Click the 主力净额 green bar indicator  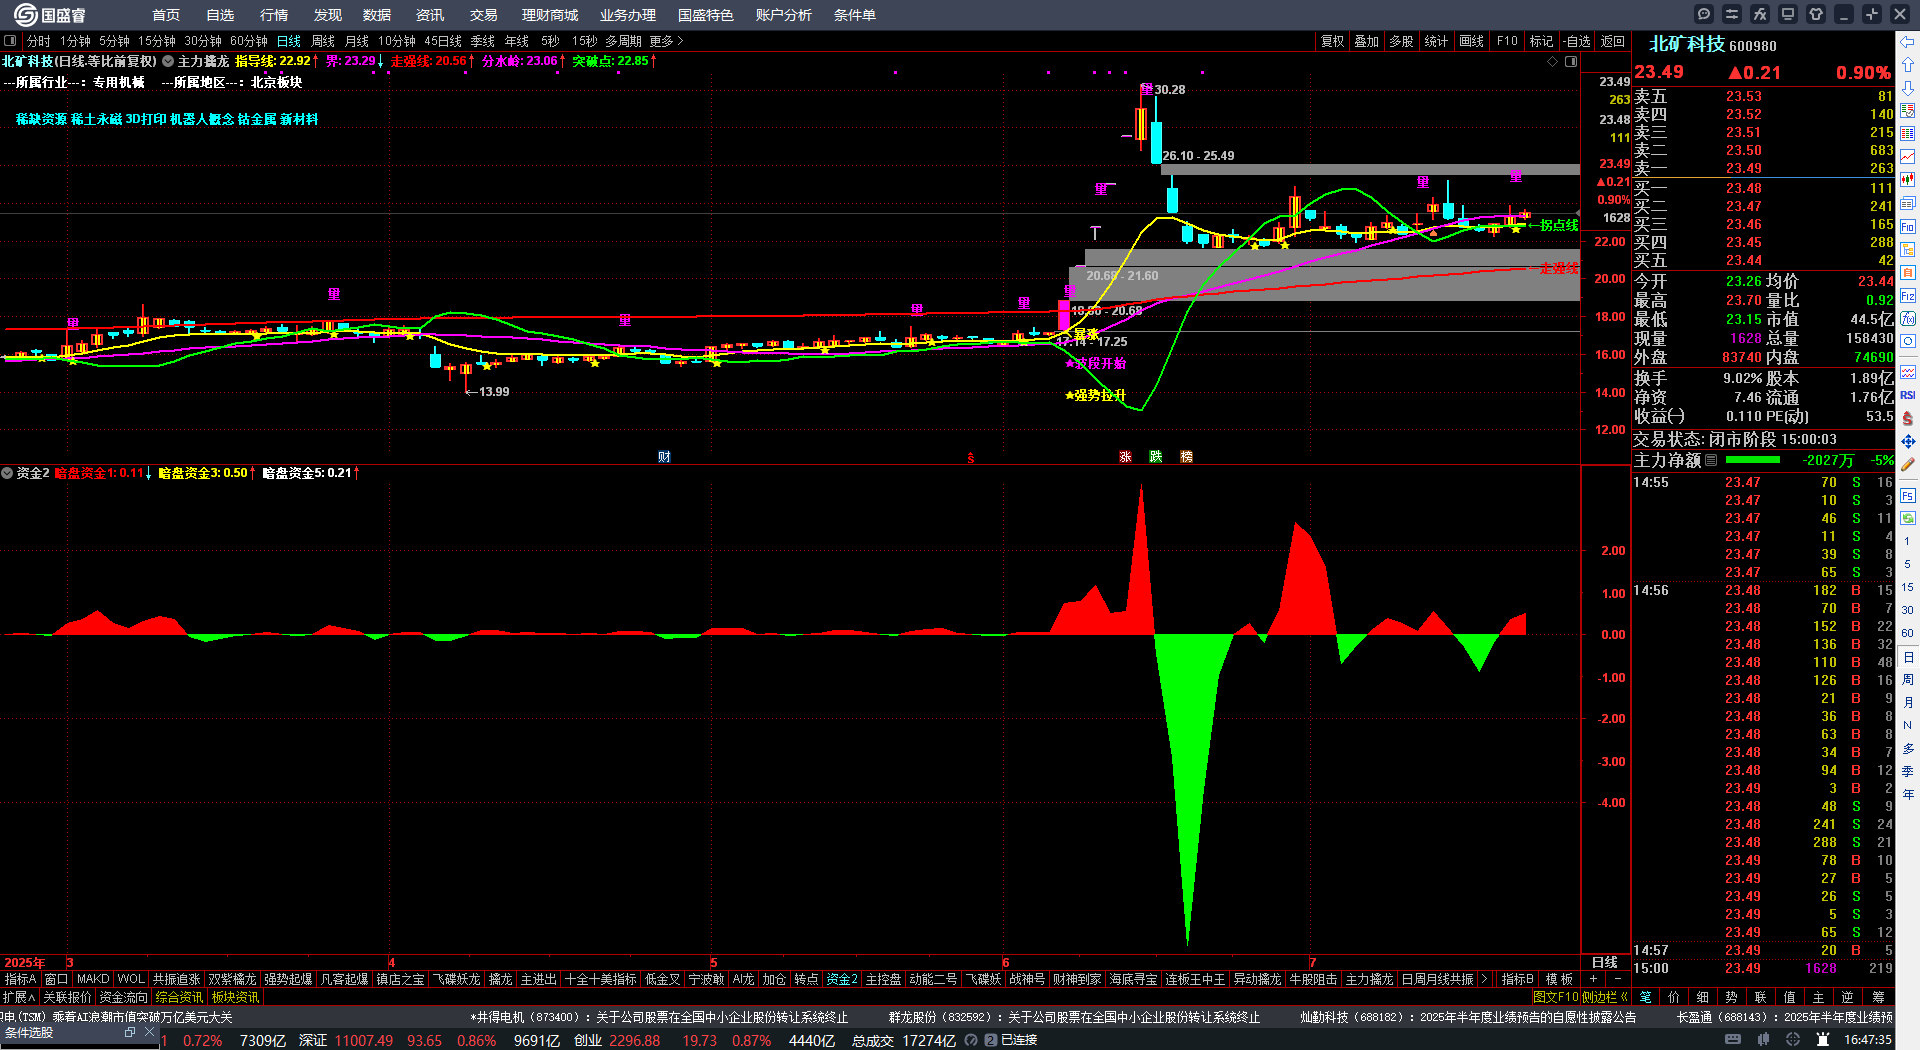tap(1753, 460)
